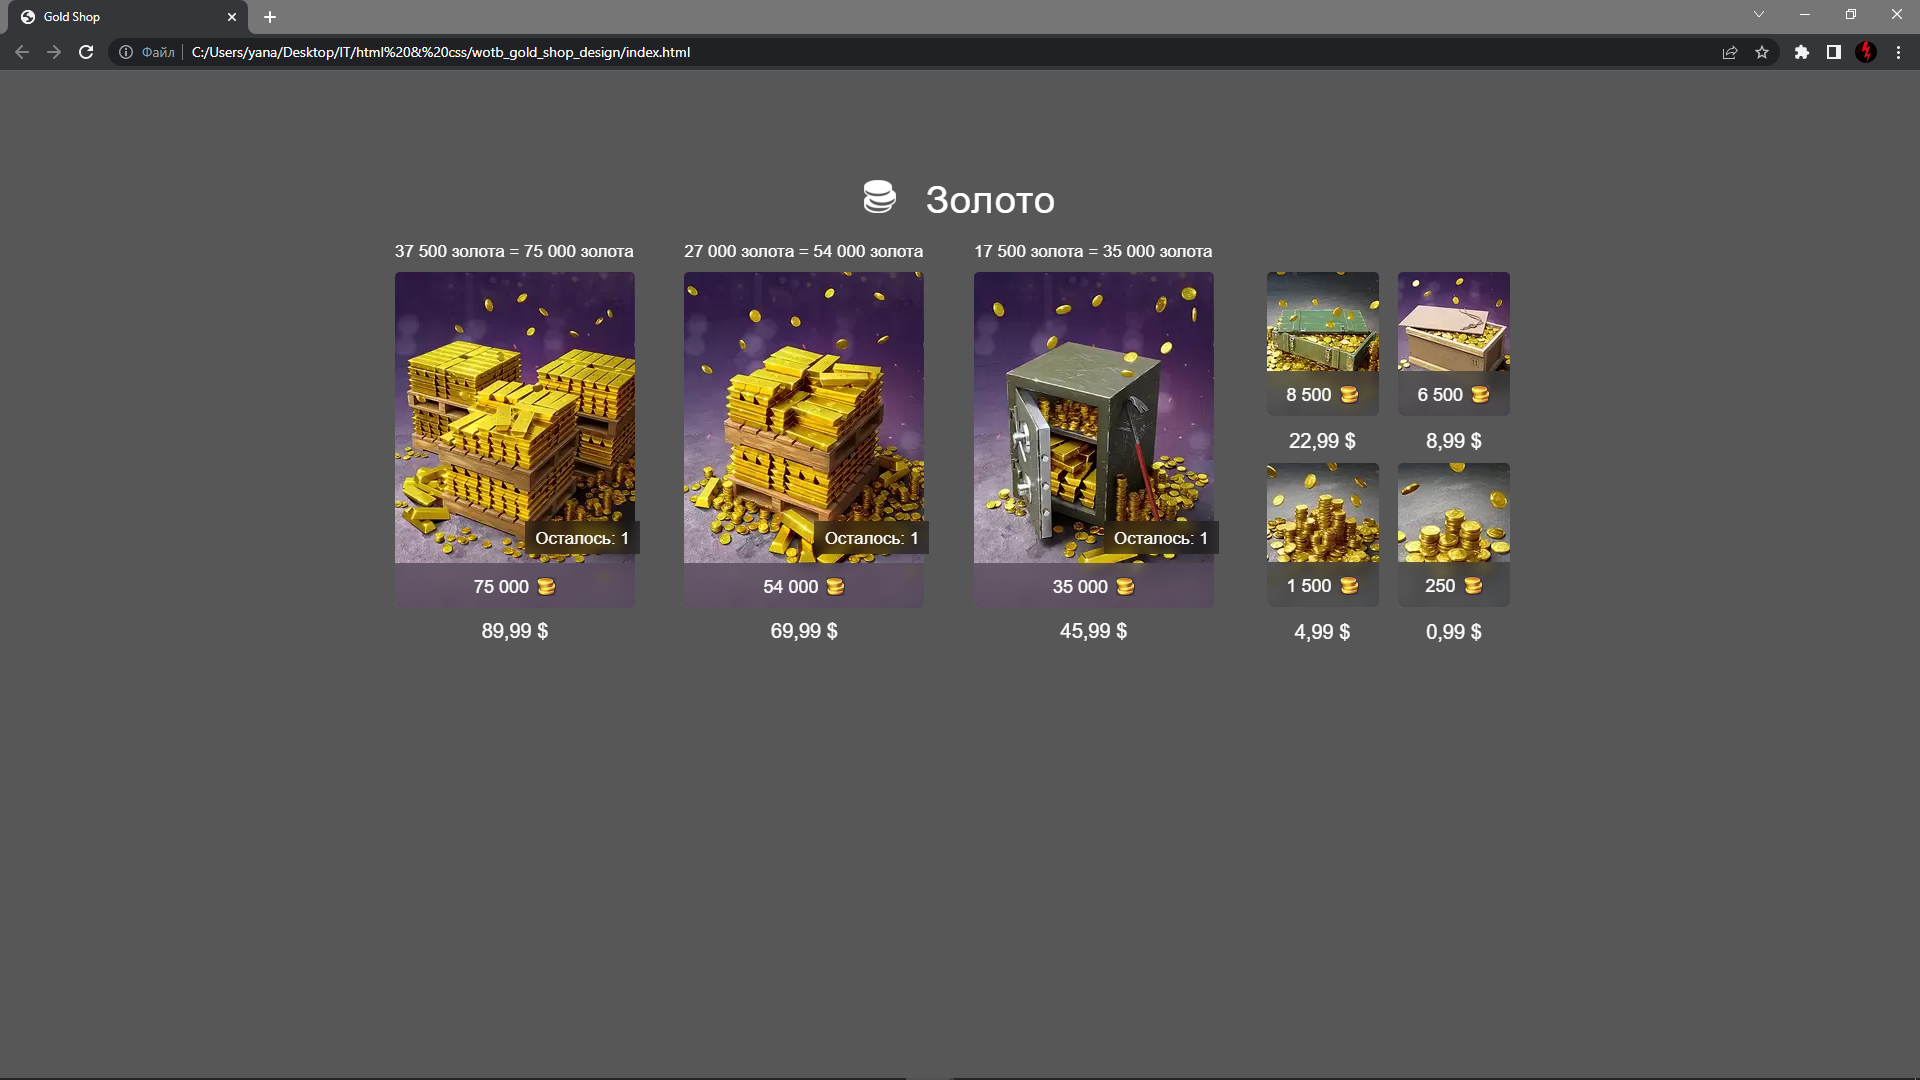Open a new tab with plus button
This screenshot has width=1920, height=1080.
pos(270,17)
